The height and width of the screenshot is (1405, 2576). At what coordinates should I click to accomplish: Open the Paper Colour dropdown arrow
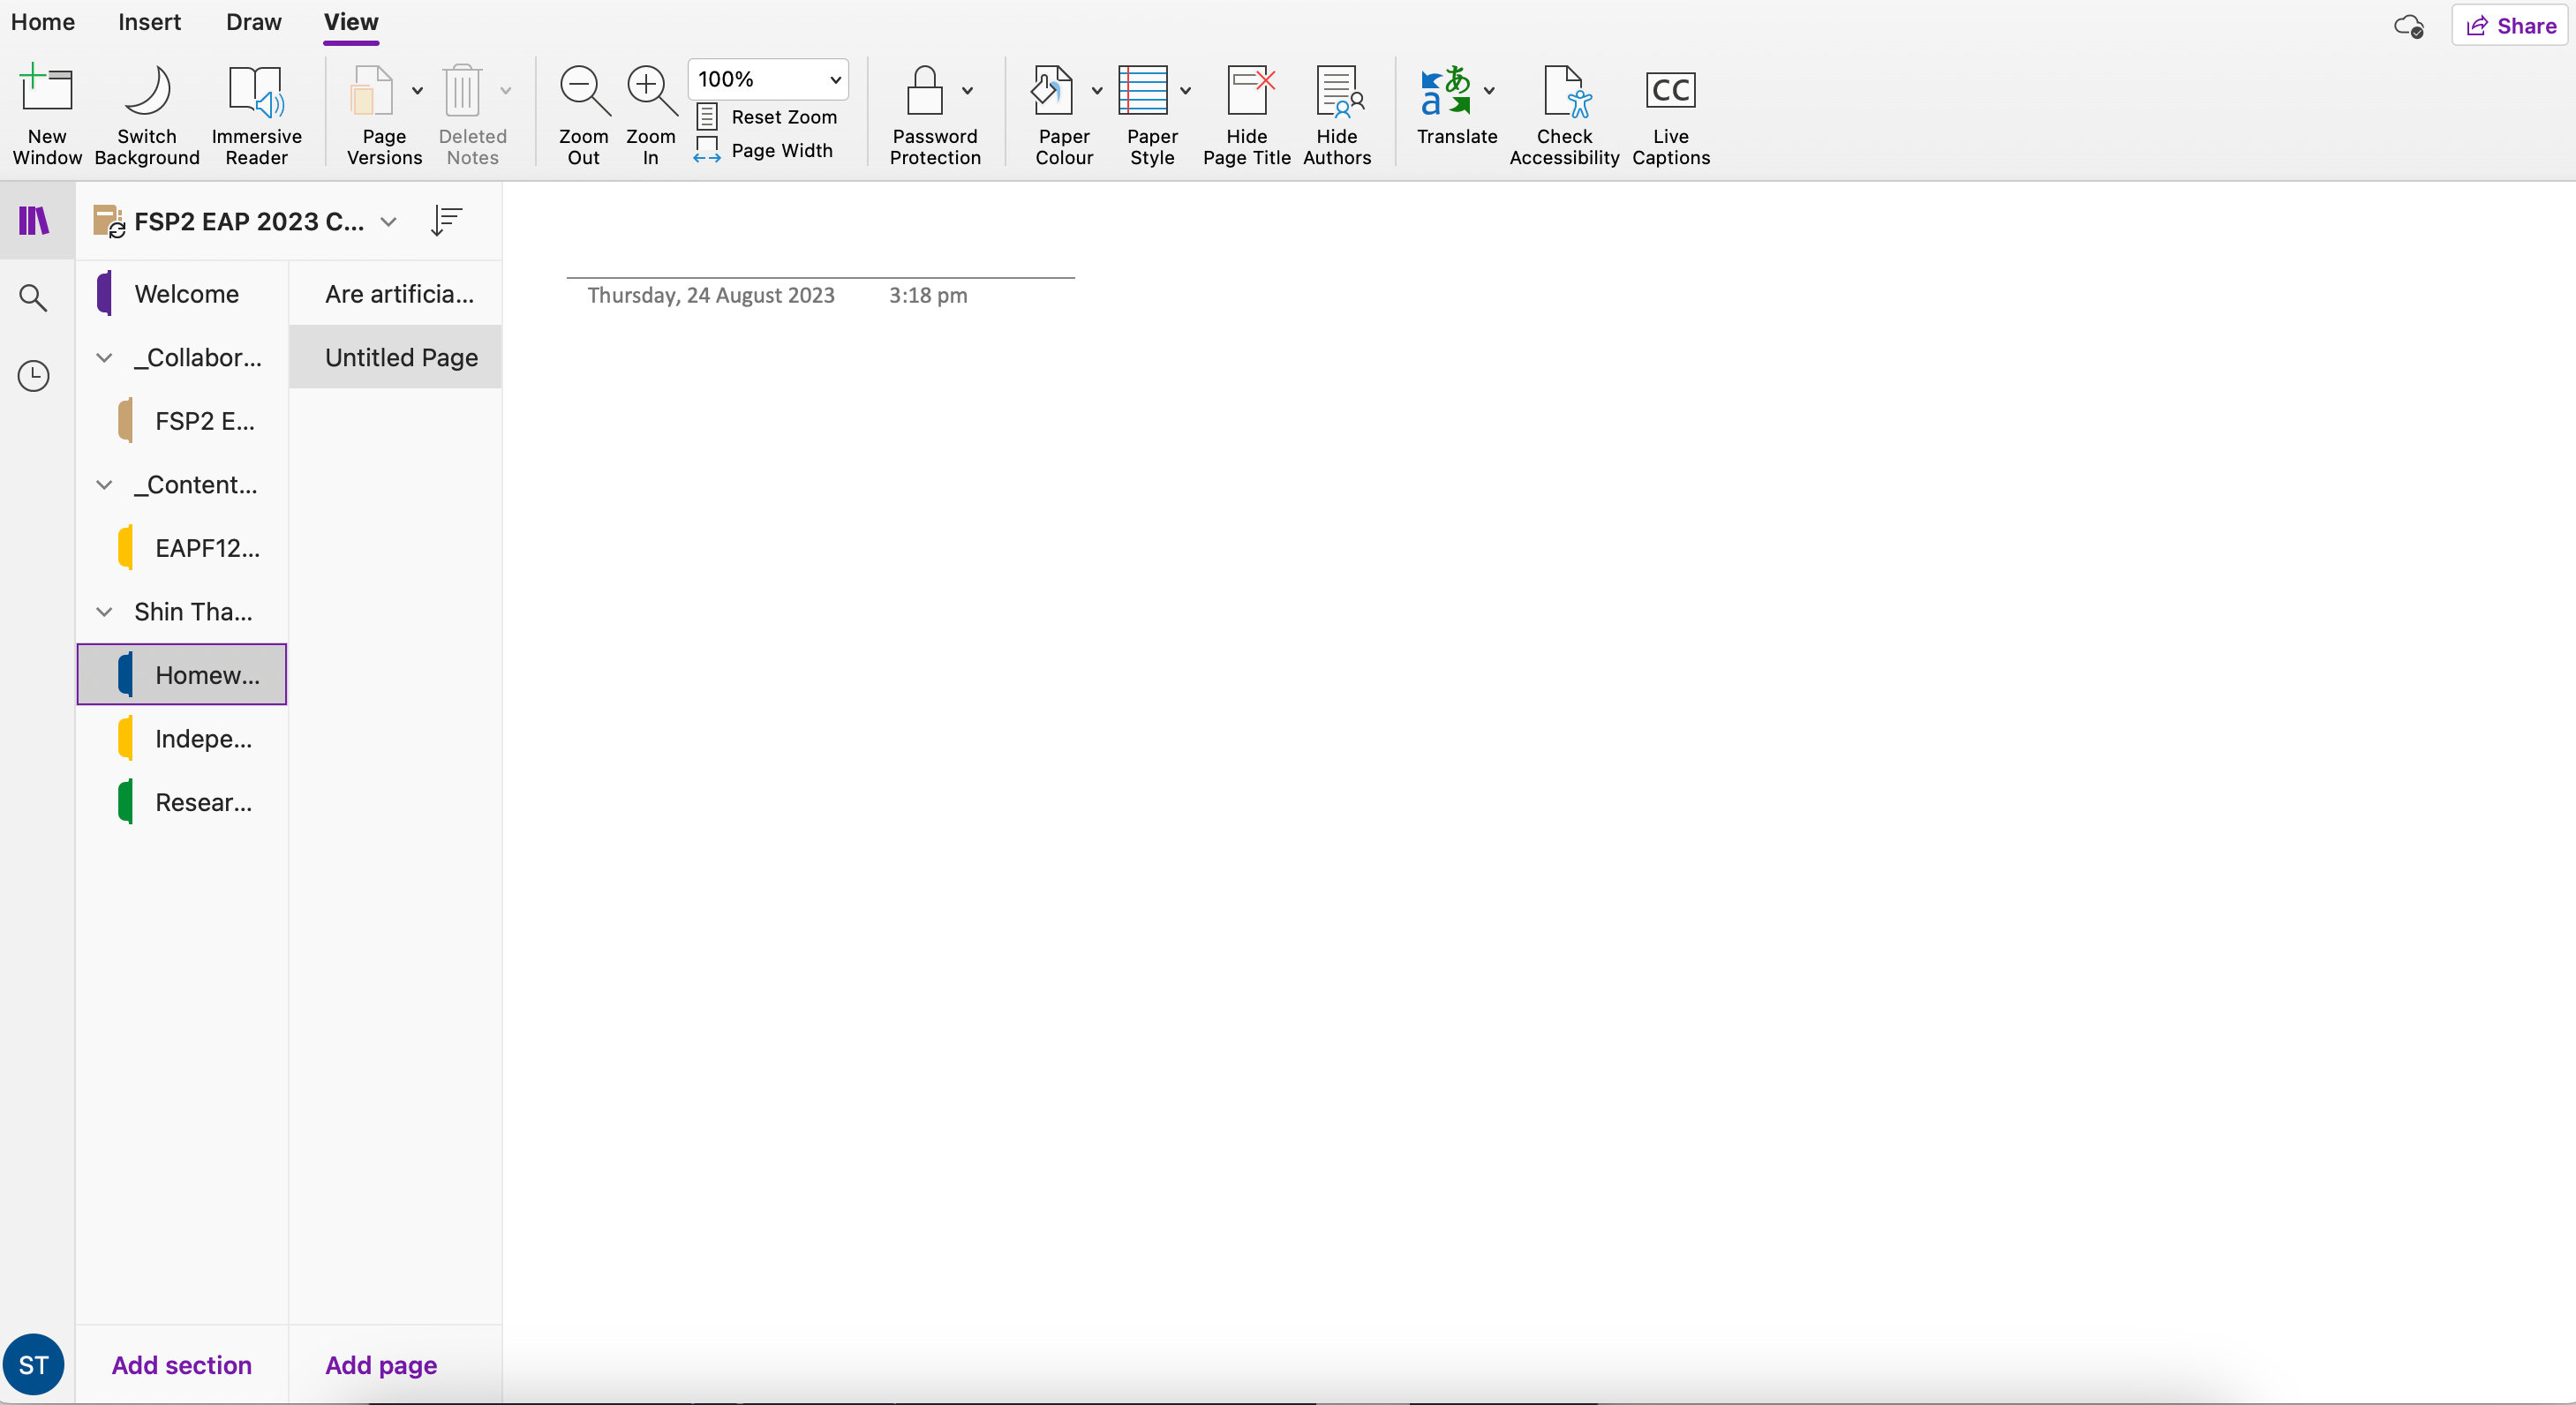1097,91
